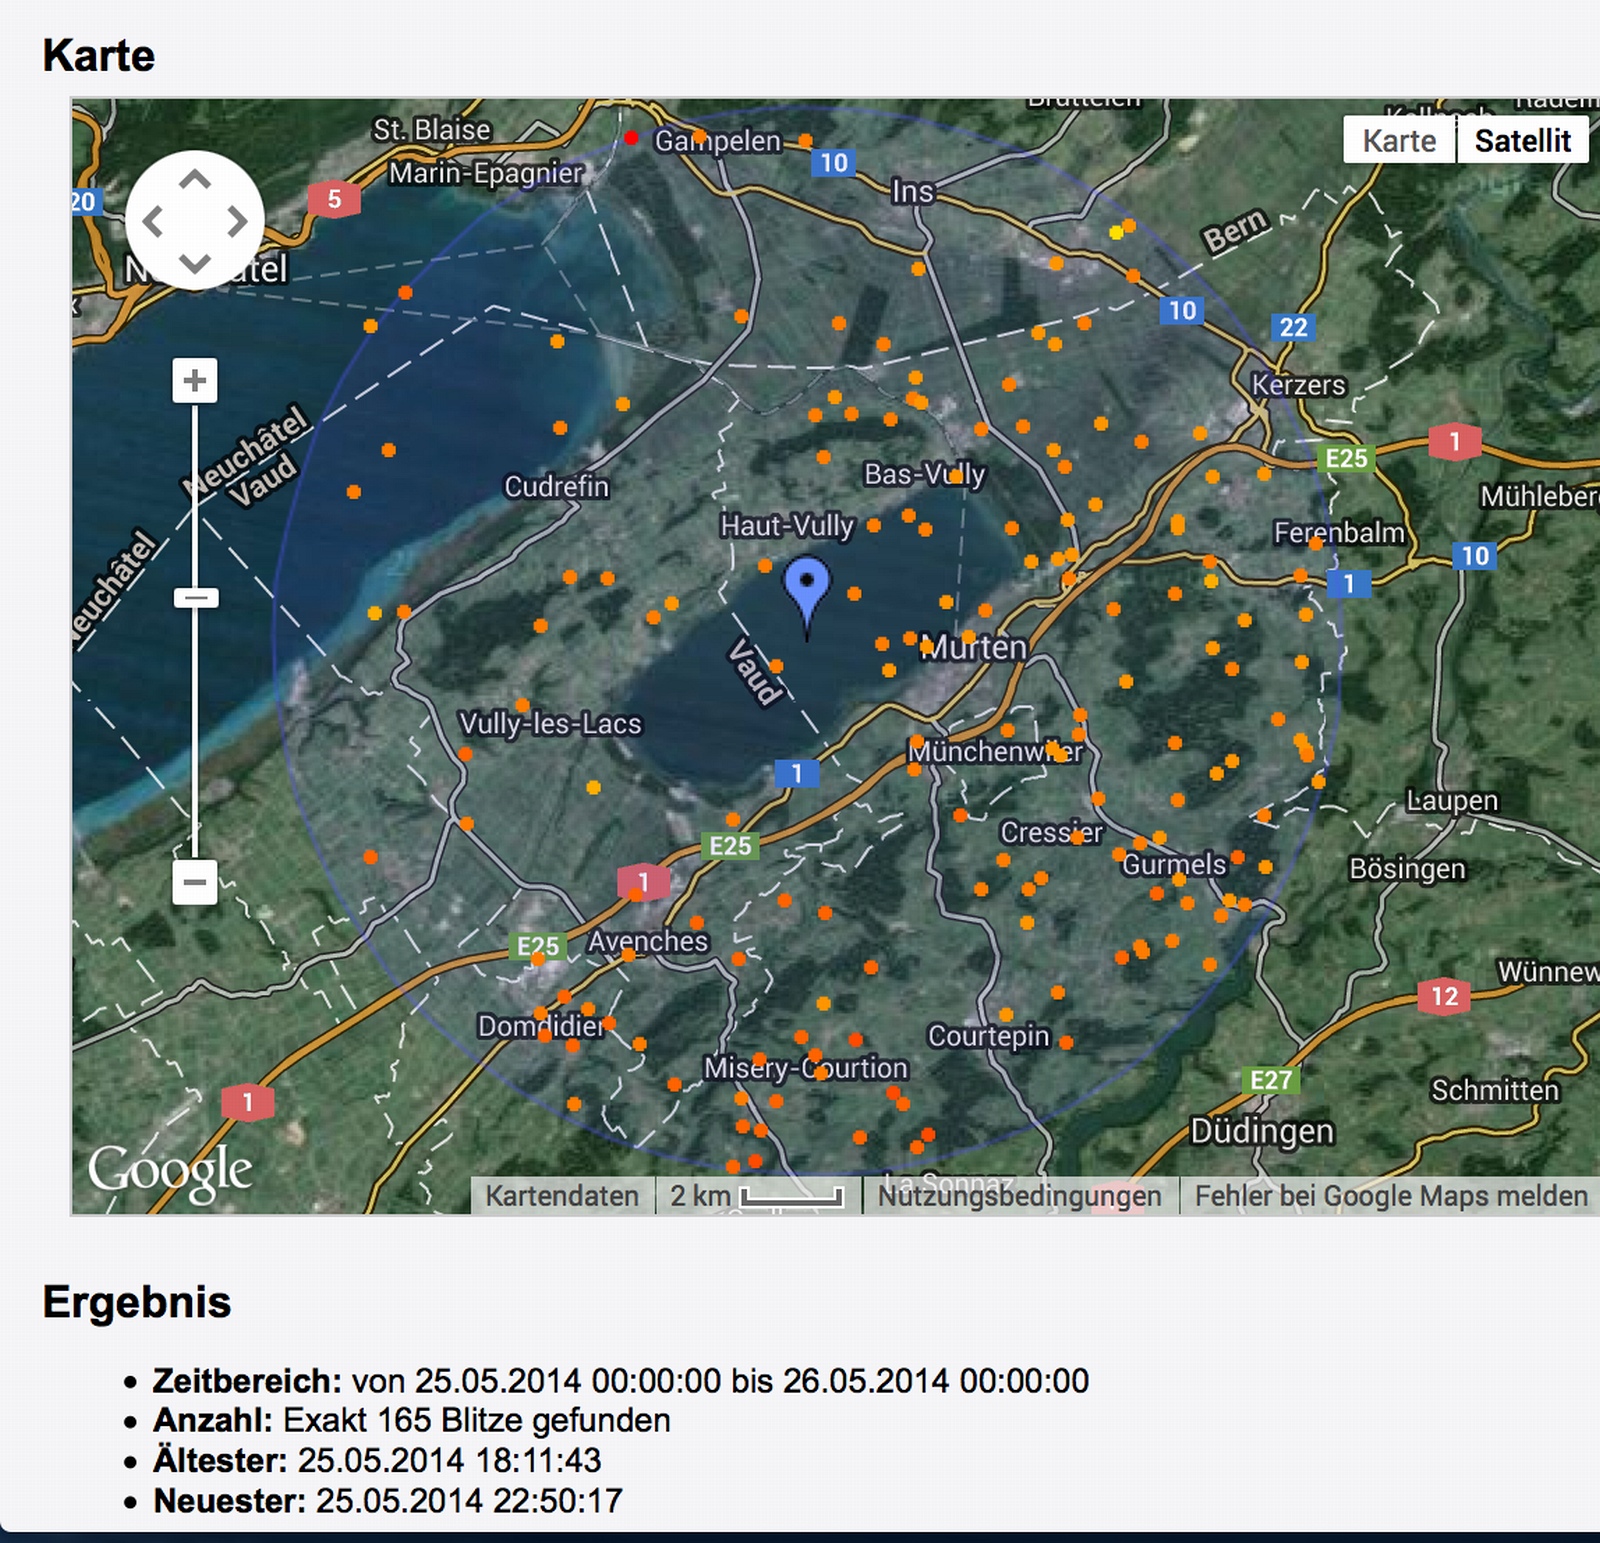The height and width of the screenshot is (1543, 1600).
Task: Switch to Satellit map view
Action: [1522, 141]
